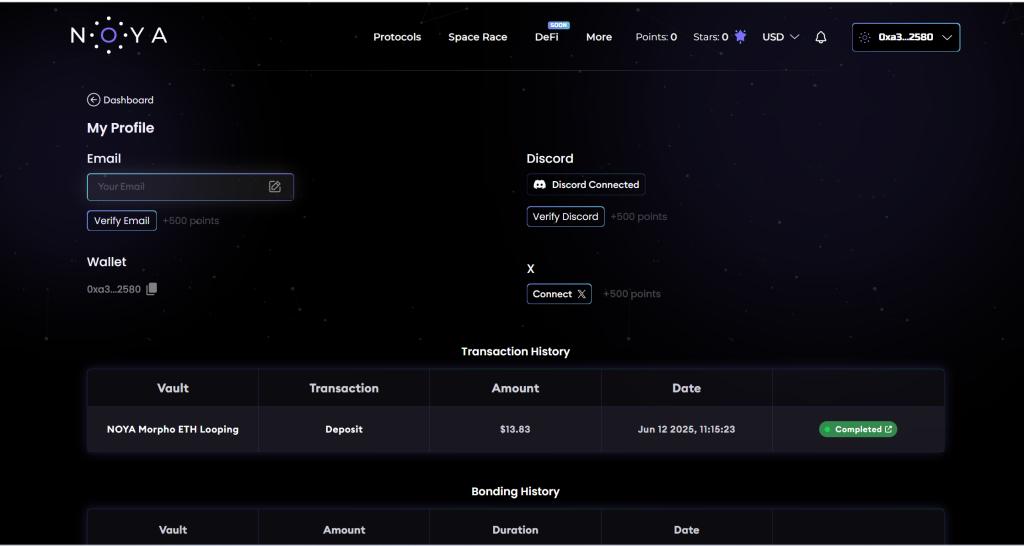1024x546 pixels.
Task: Focus the Your Email input field
Action: tap(190, 187)
